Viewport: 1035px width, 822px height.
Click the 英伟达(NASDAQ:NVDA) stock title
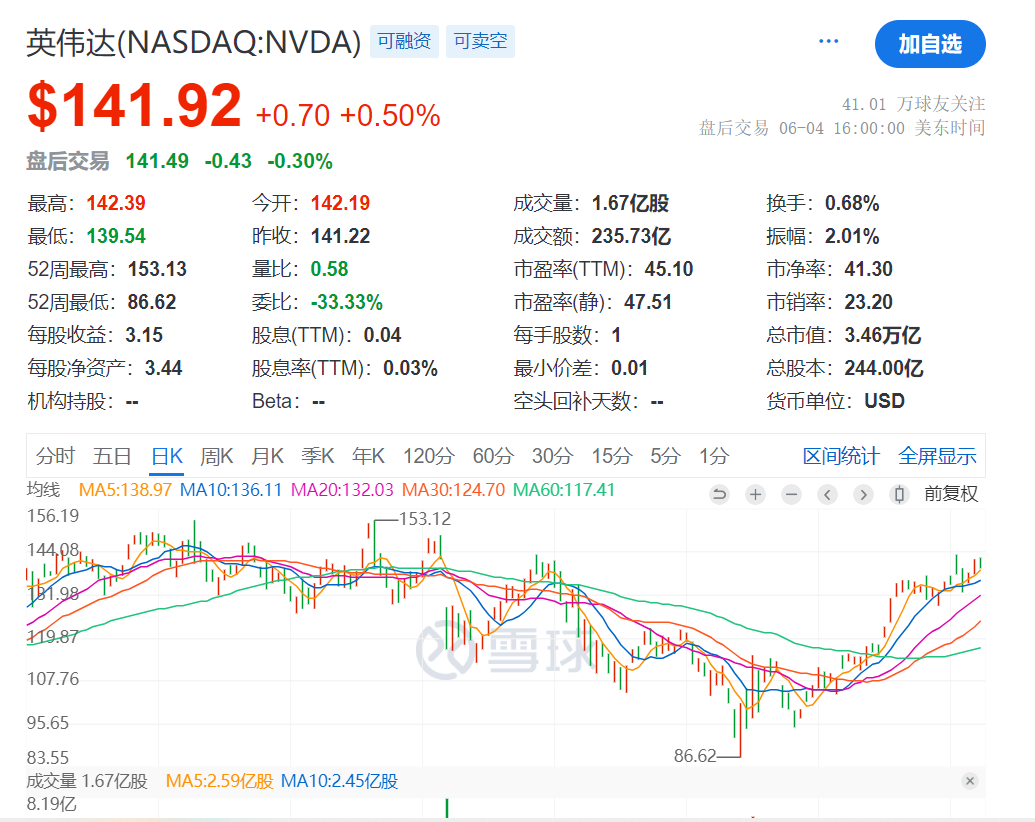click(193, 42)
